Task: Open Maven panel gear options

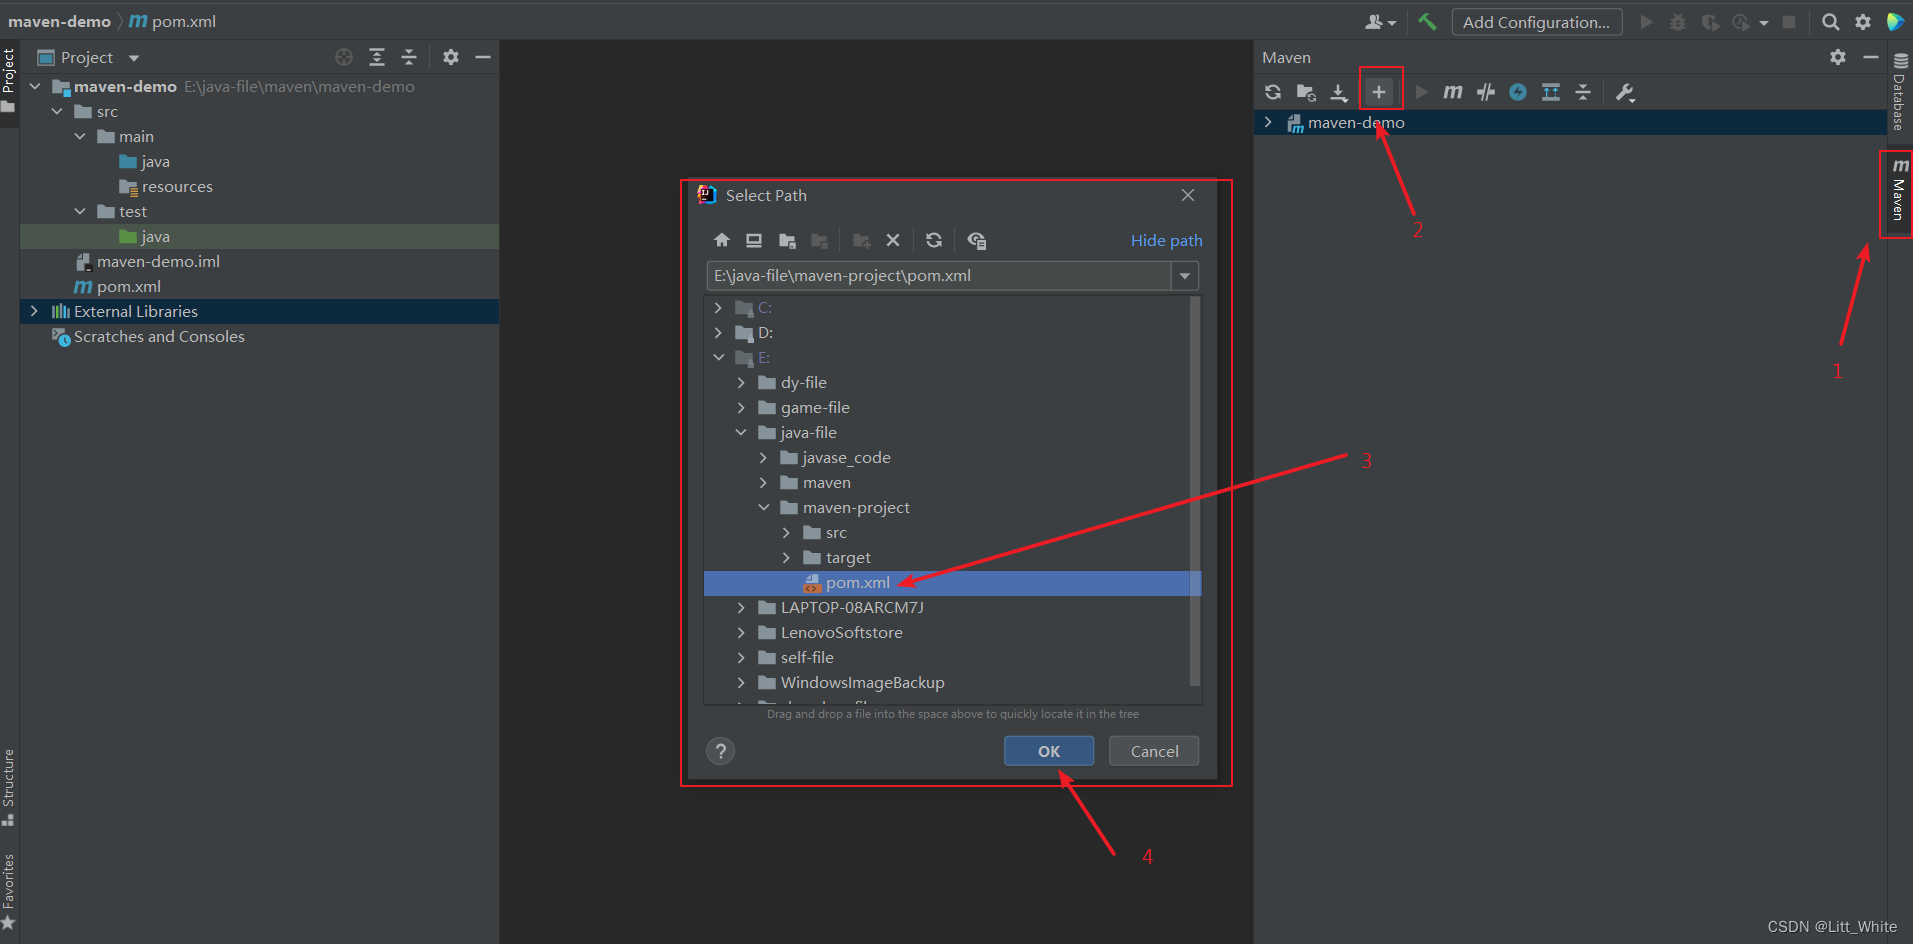Action: (1838, 57)
